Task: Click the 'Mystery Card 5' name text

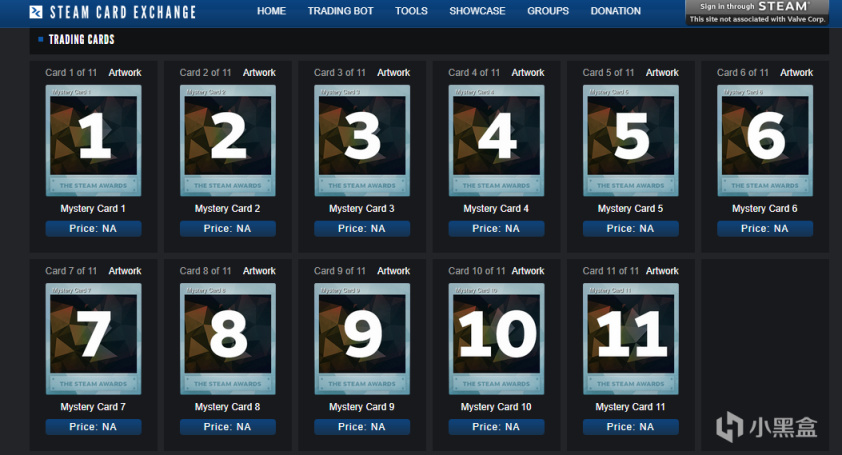Action: (x=630, y=208)
